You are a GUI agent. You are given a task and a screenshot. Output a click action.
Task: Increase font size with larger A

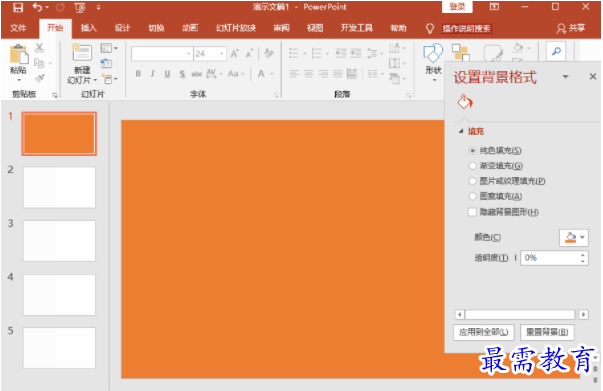[x=235, y=54]
